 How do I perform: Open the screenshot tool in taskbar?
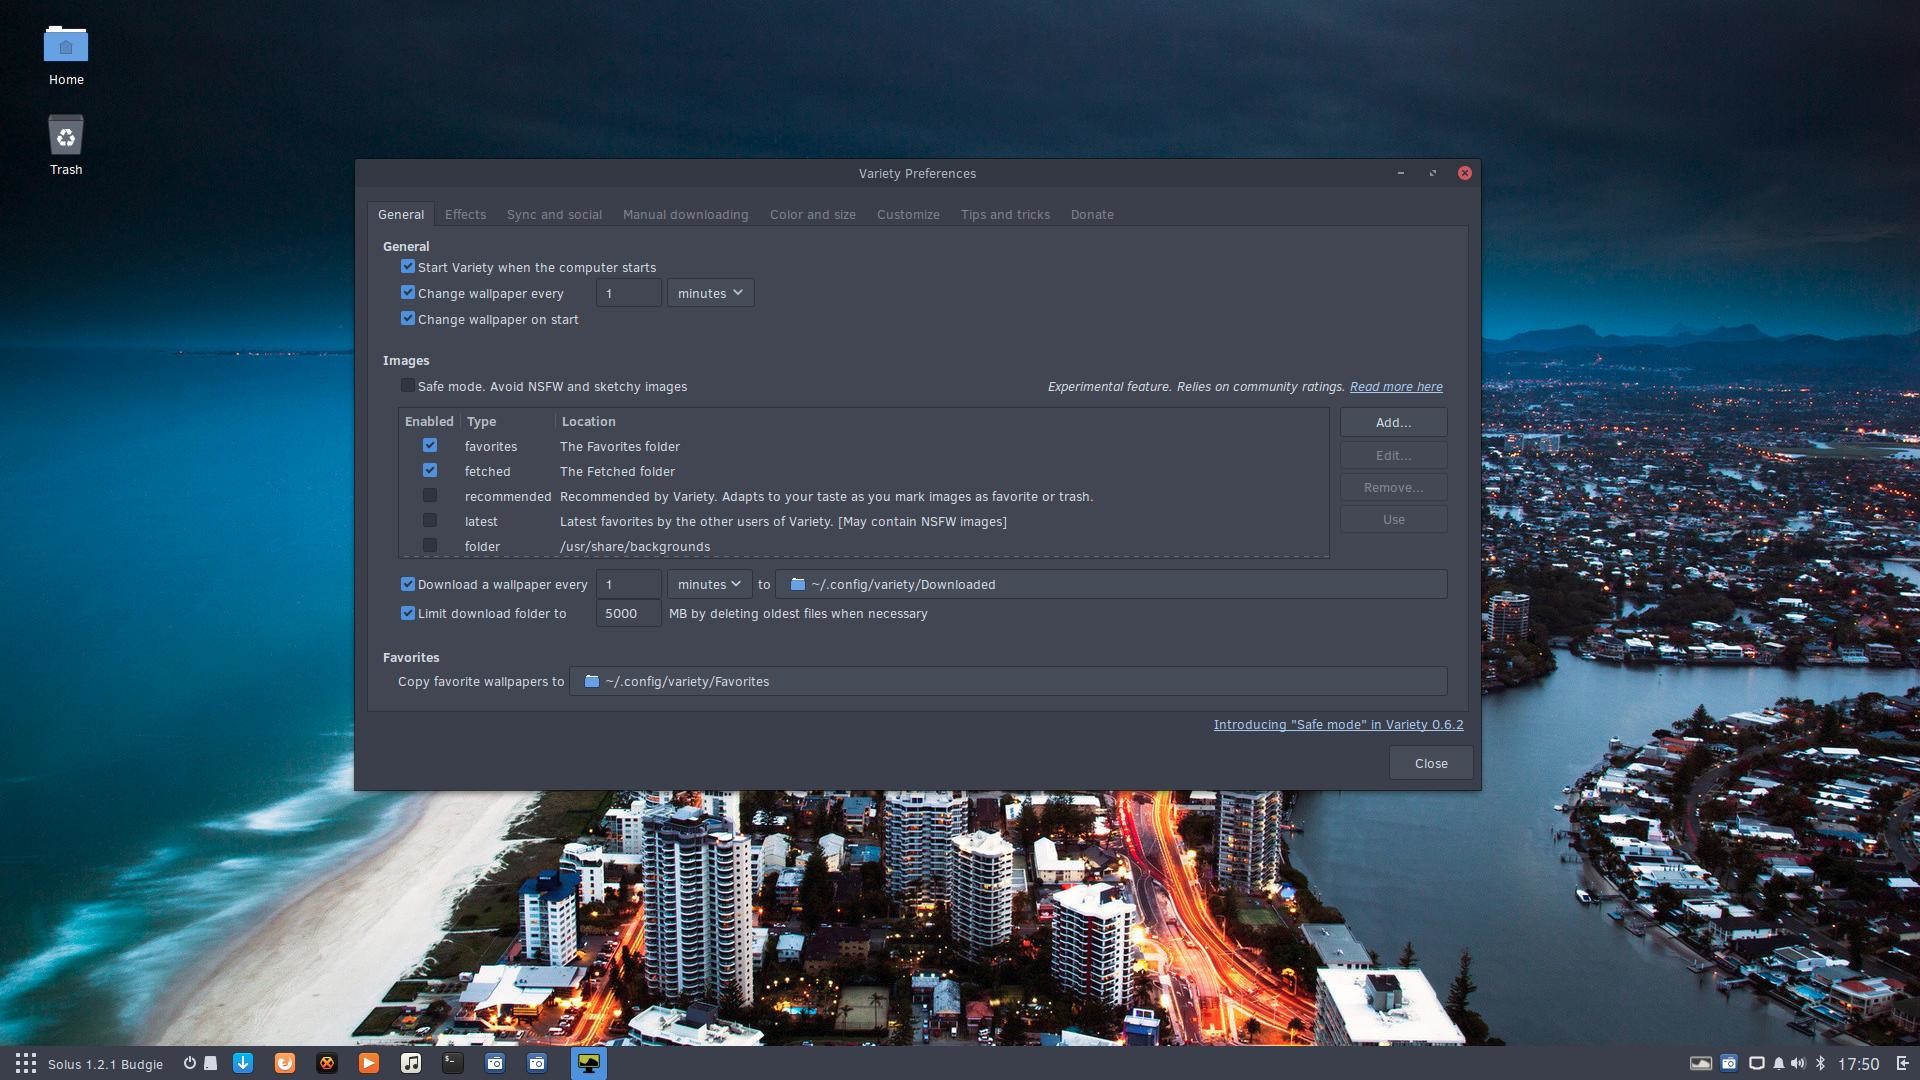click(x=493, y=1063)
